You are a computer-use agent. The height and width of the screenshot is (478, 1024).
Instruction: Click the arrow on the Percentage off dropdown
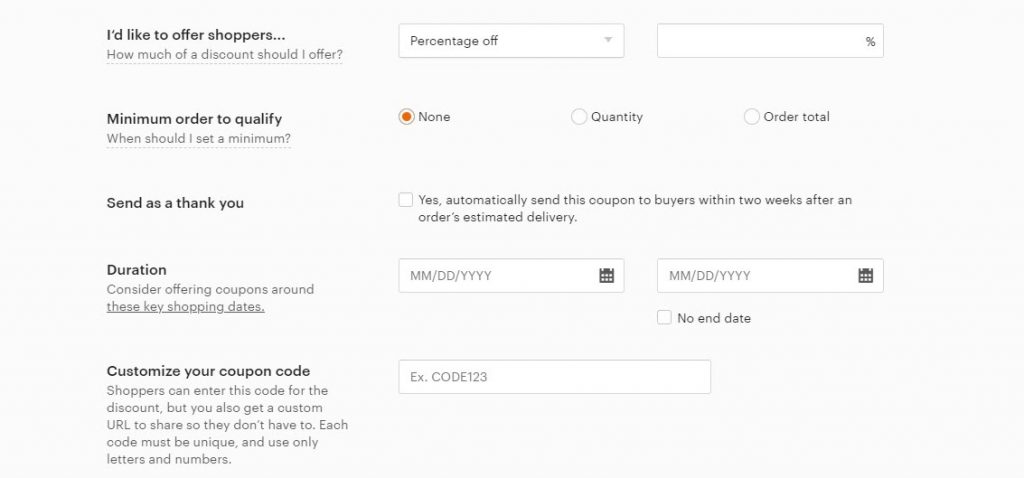click(607, 41)
